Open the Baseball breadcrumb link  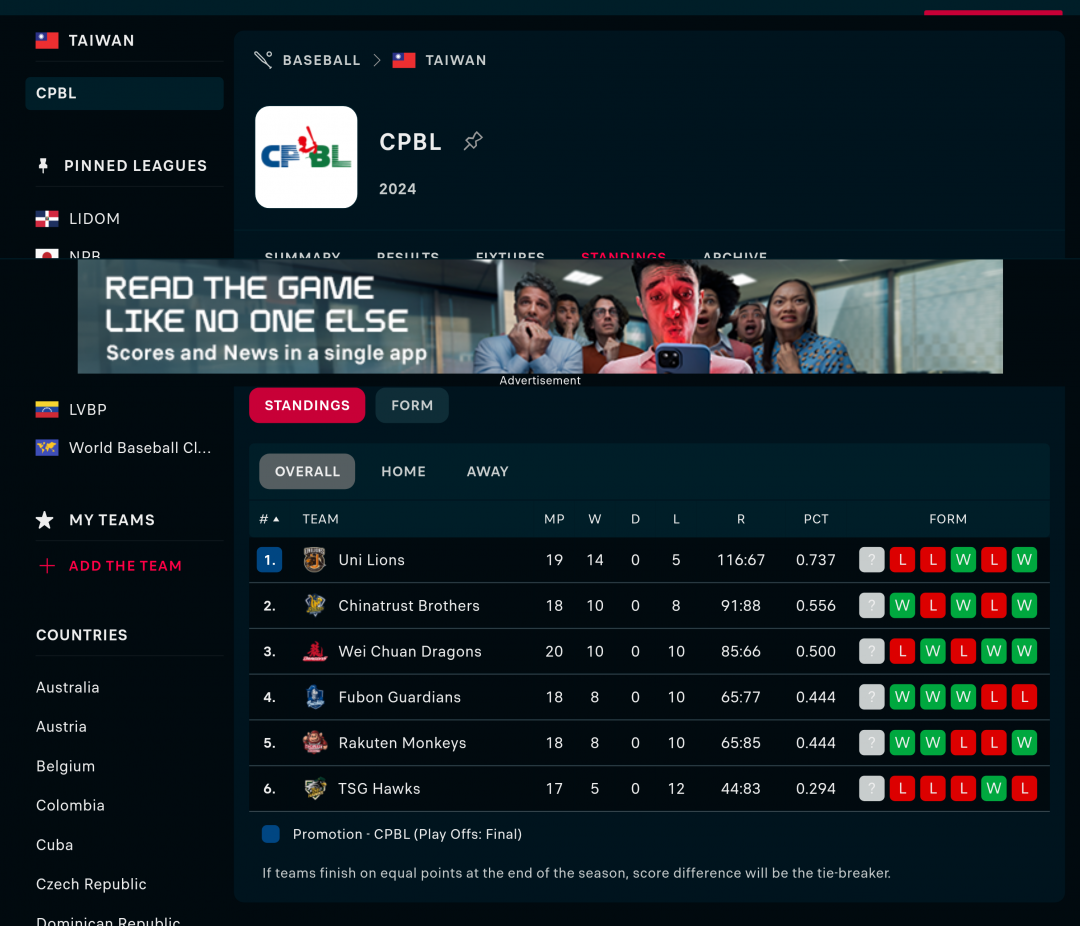pos(322,60)
